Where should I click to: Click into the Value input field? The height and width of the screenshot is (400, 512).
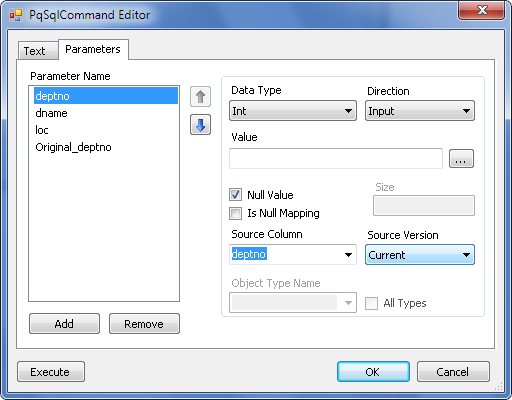pyautogui.click(x=336, y=159)
